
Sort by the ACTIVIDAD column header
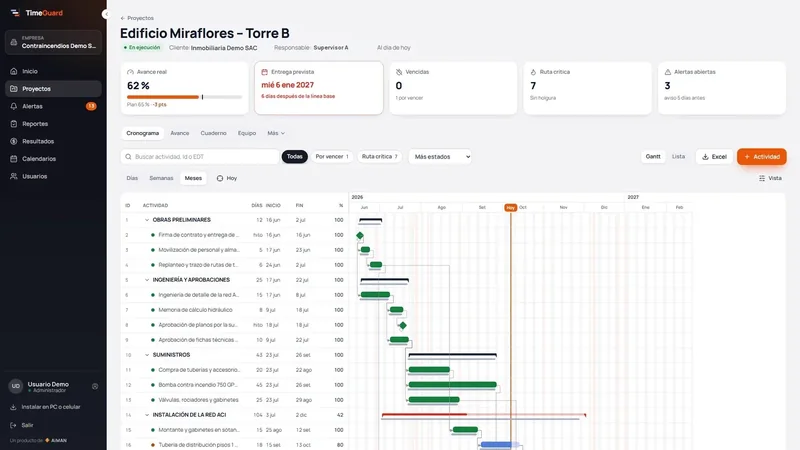(x=155, y=206)
